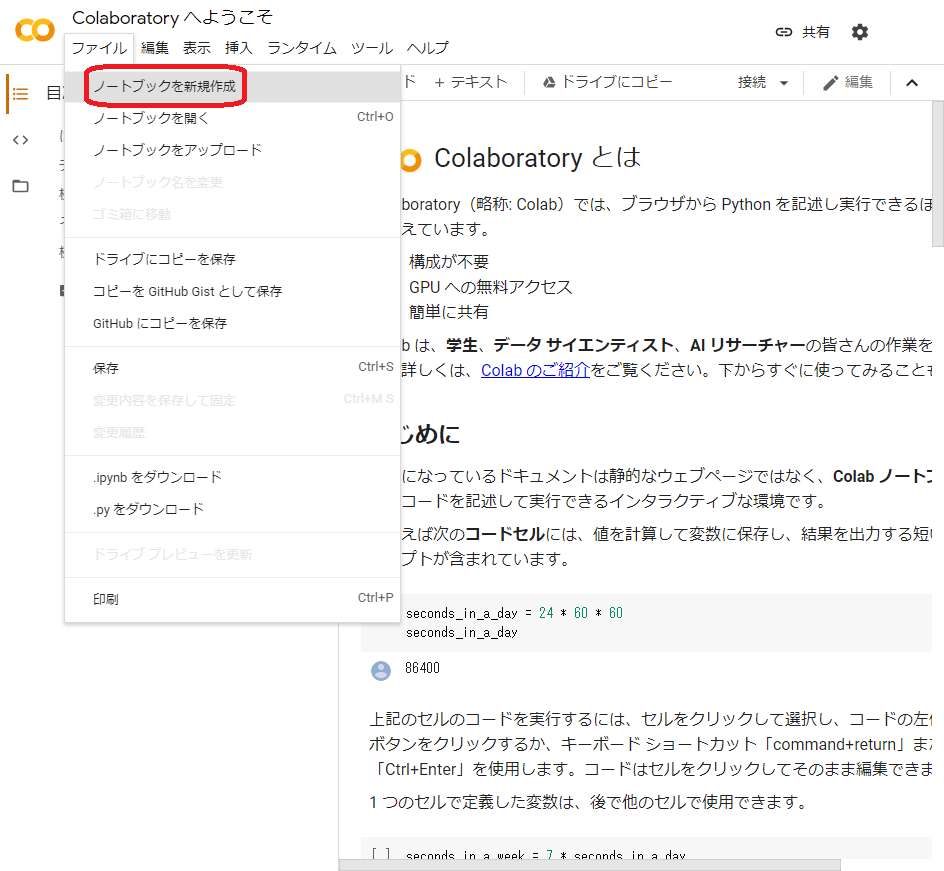The image size is (944, 871).
Task: Click the seconds_in_a_week code cell bracket
Action: (x=380, y=855)
